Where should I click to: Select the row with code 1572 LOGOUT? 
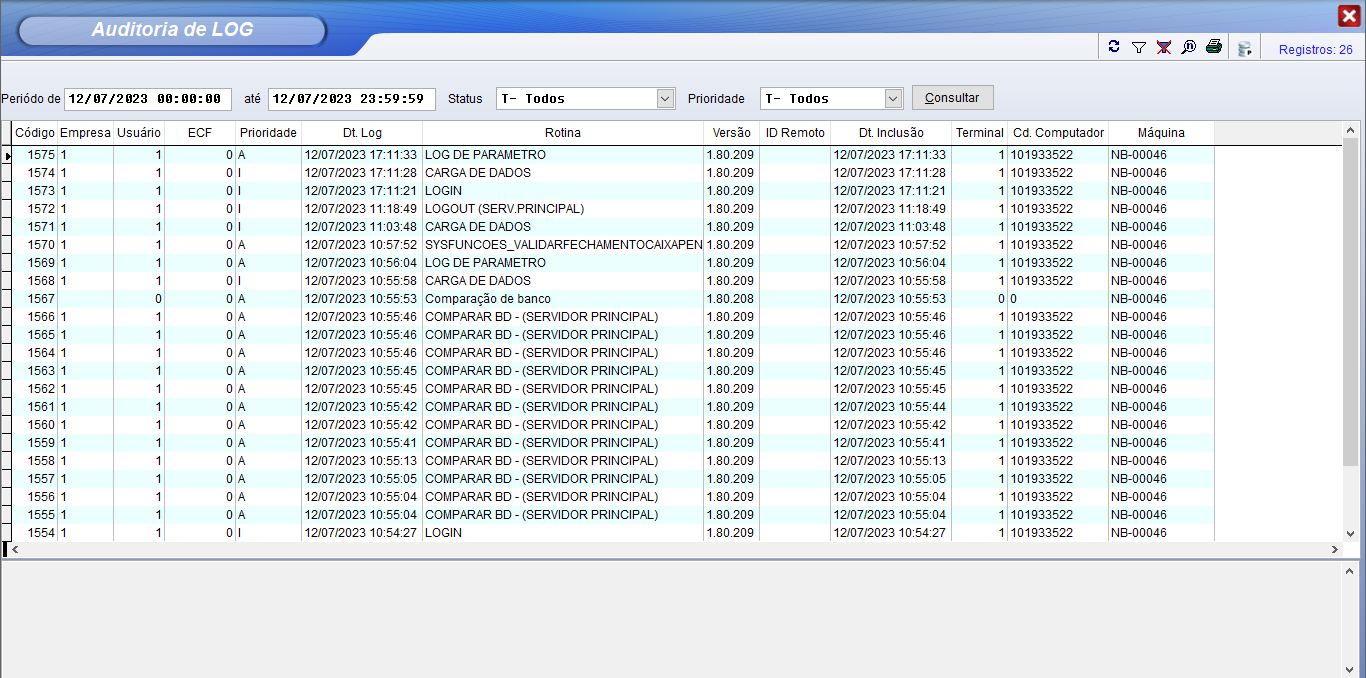pyautogui.click(x=504, y=209)
